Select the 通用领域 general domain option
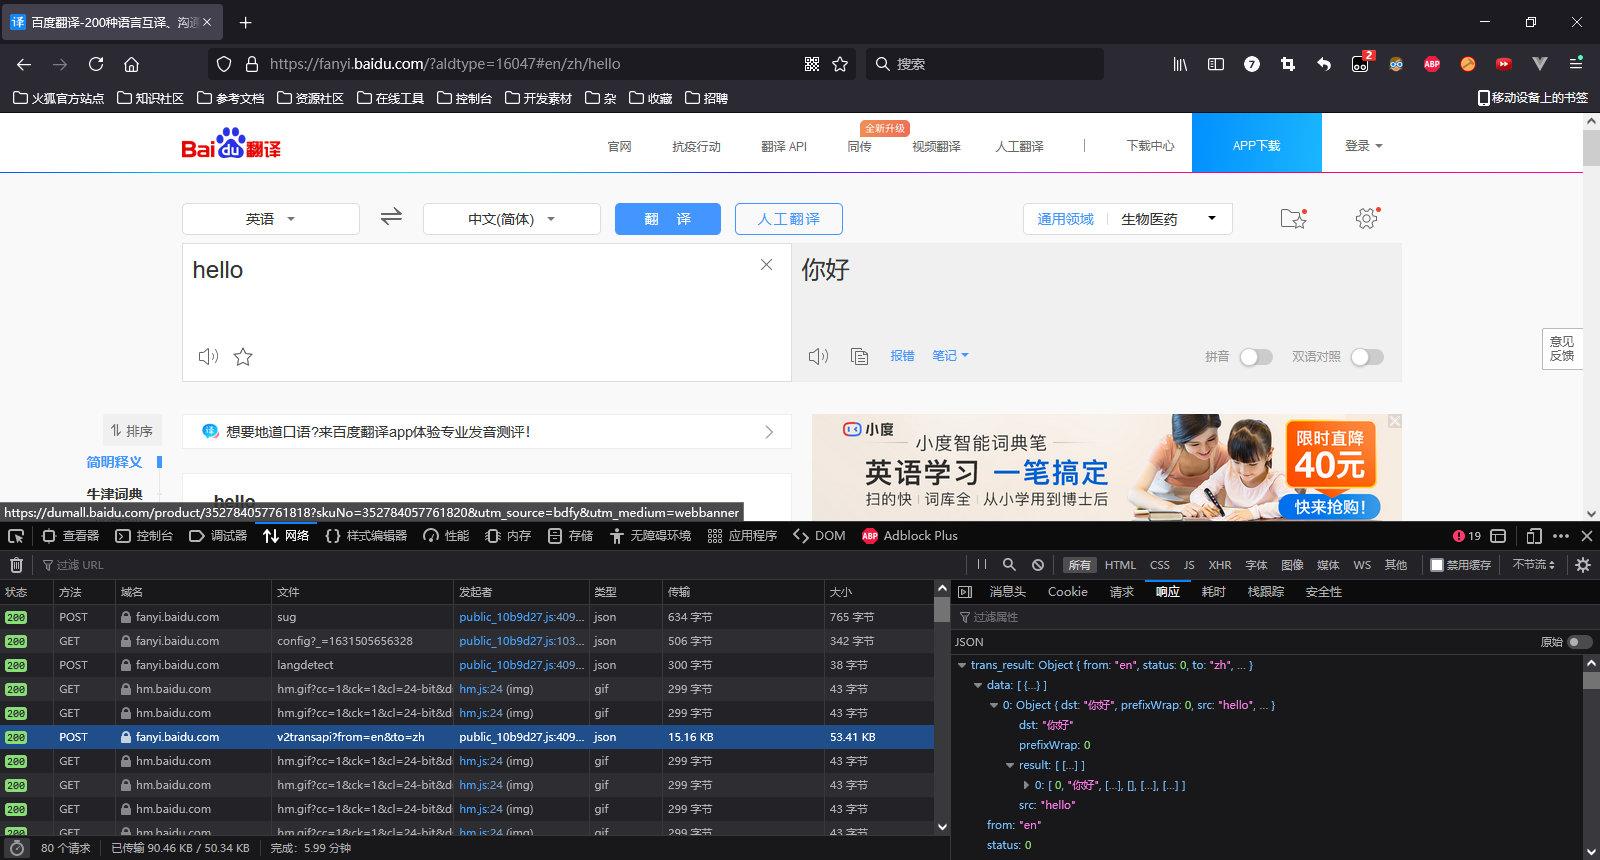The width and height of the screenshot is (1600, 860). [1066, 219]
